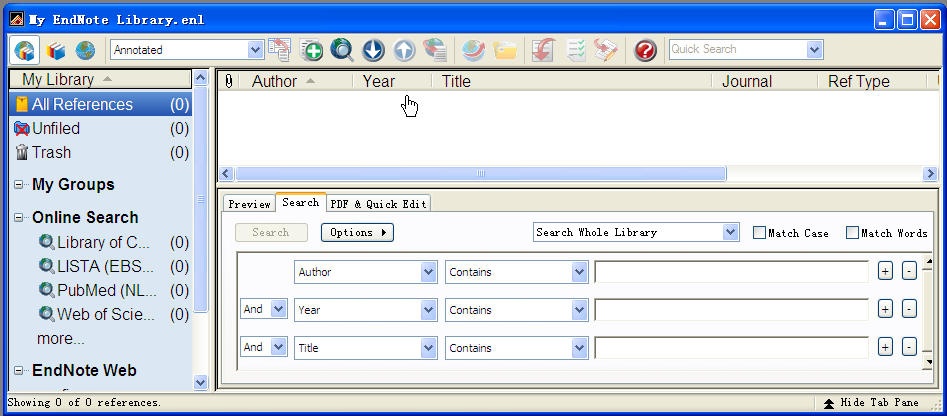The height and width of the screenshot is (416, 947).
Task: Open Contains dropdown in Title row
Action: (579, 348)
